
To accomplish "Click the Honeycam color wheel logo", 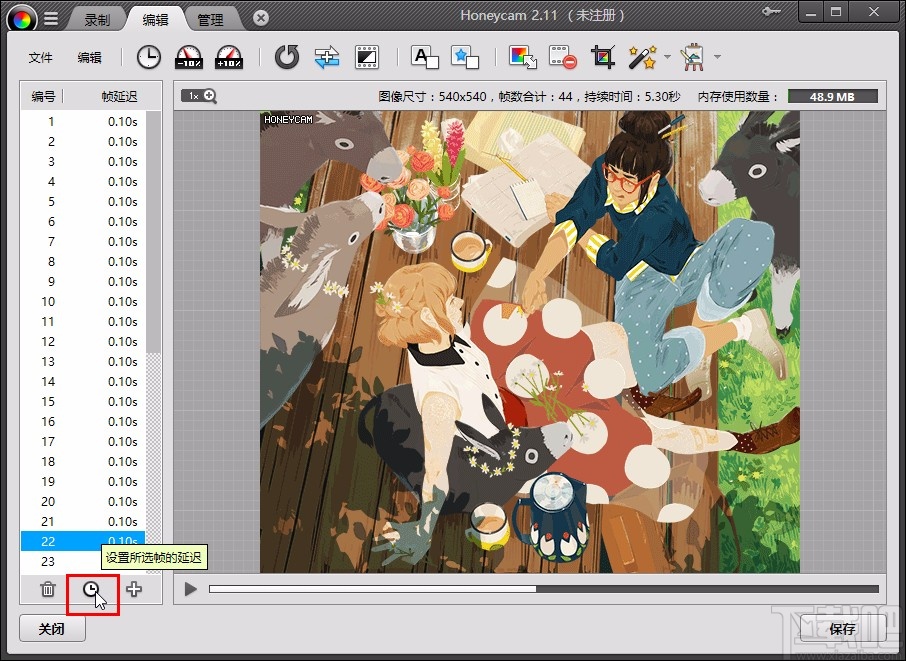I will click(x=21, y=19).
